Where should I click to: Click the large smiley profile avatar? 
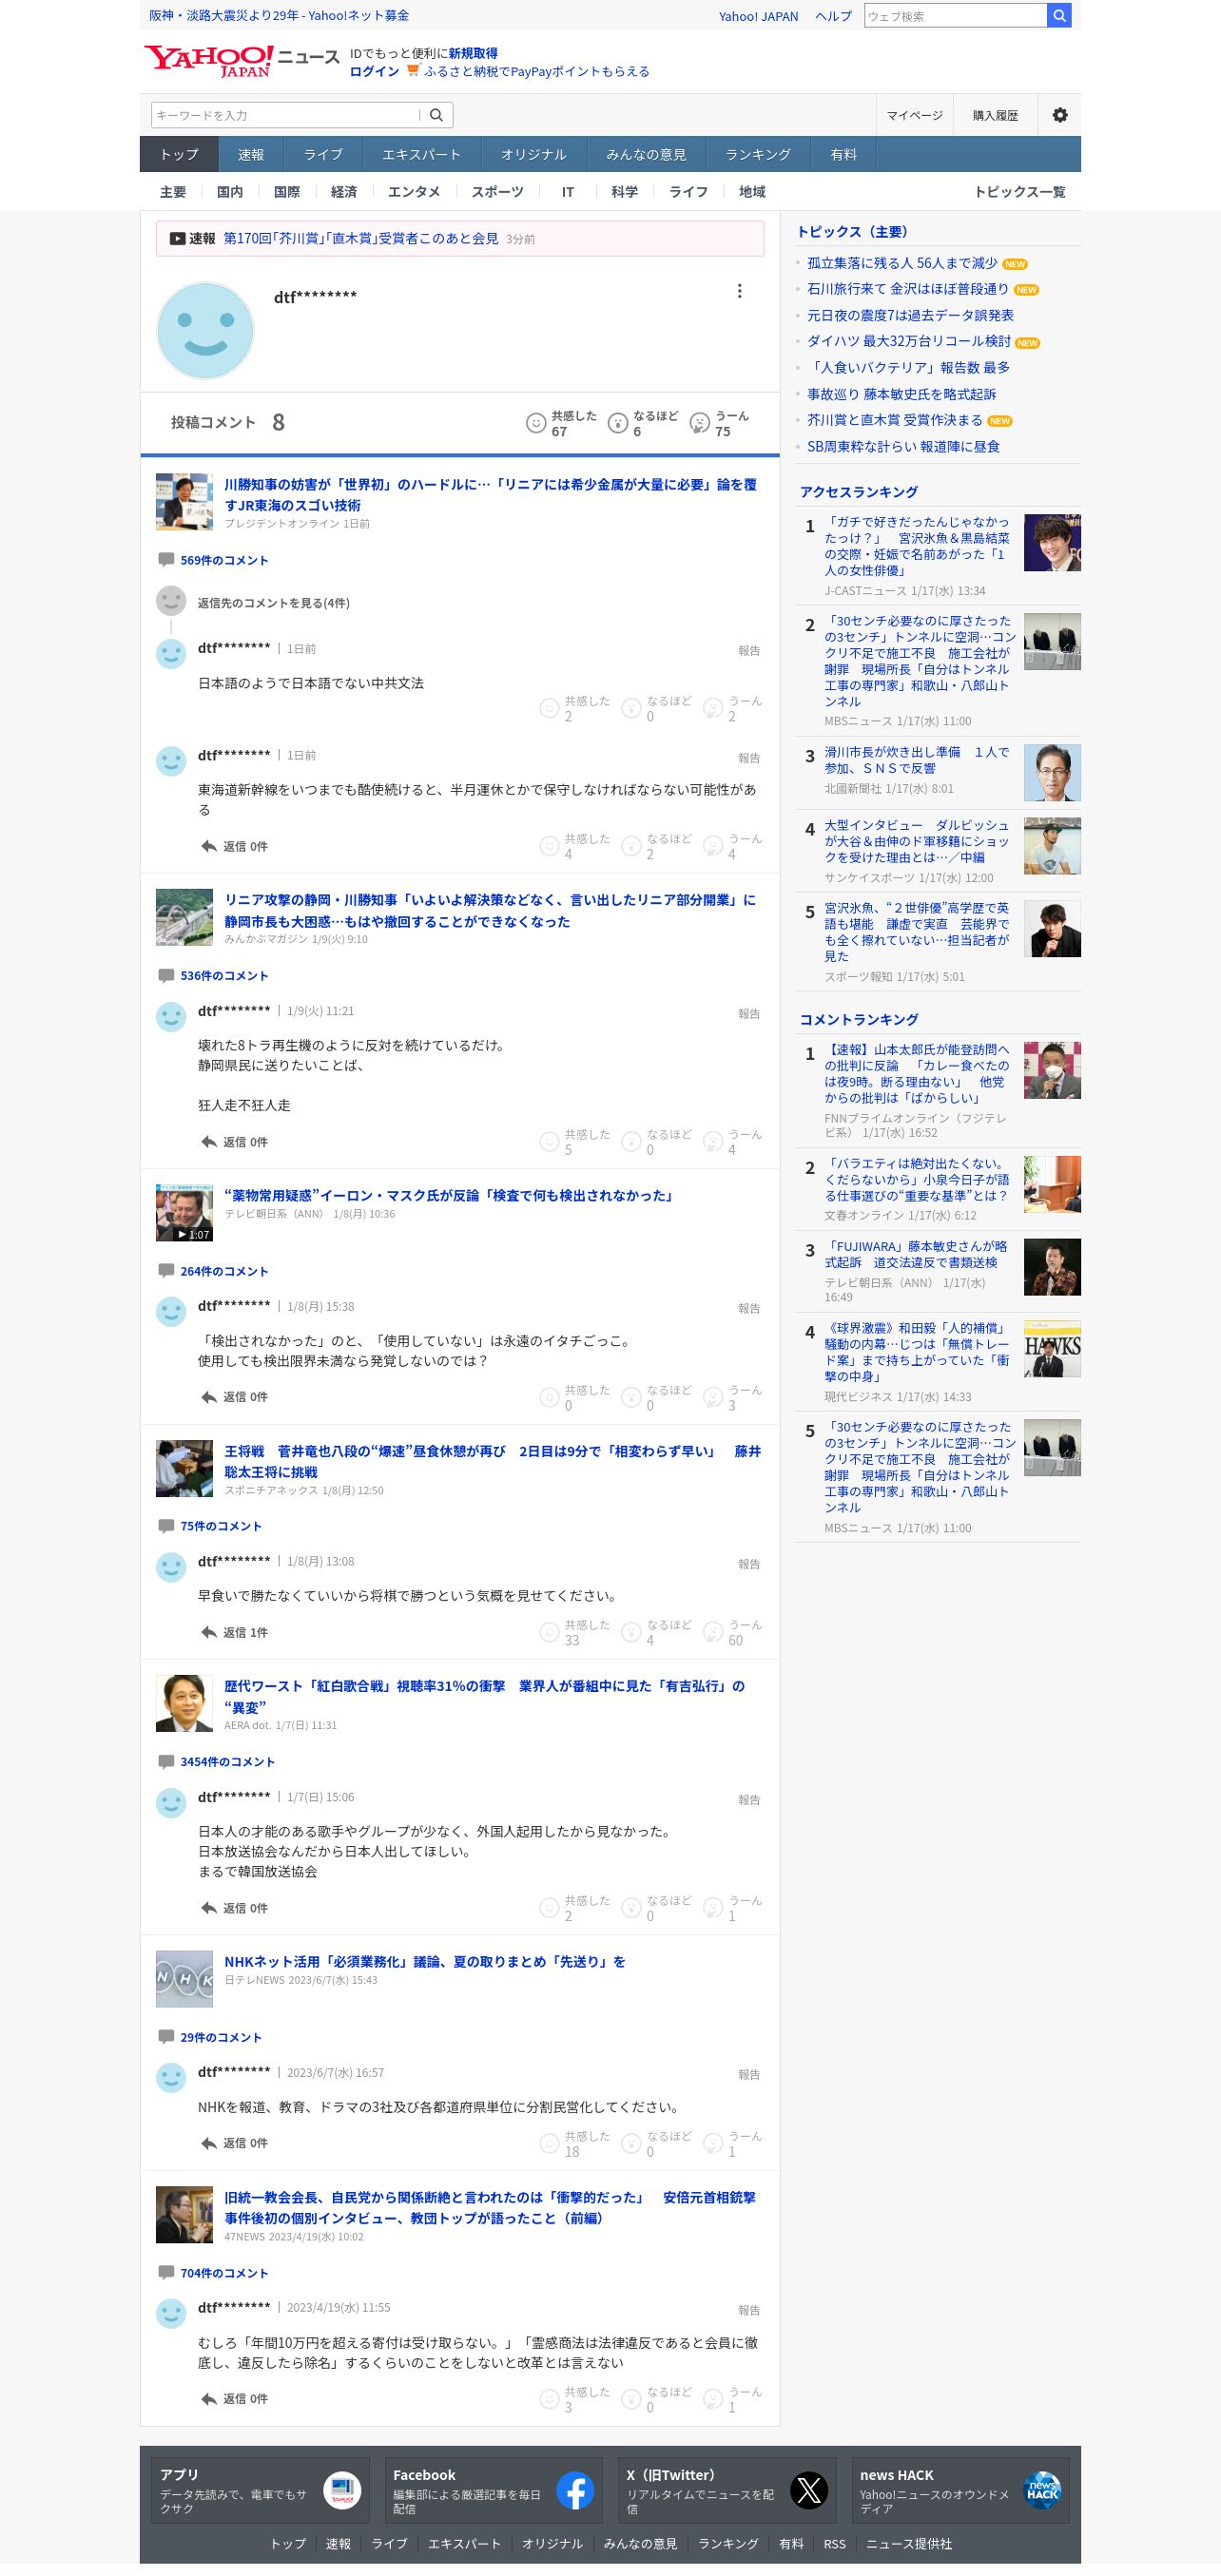205,330
